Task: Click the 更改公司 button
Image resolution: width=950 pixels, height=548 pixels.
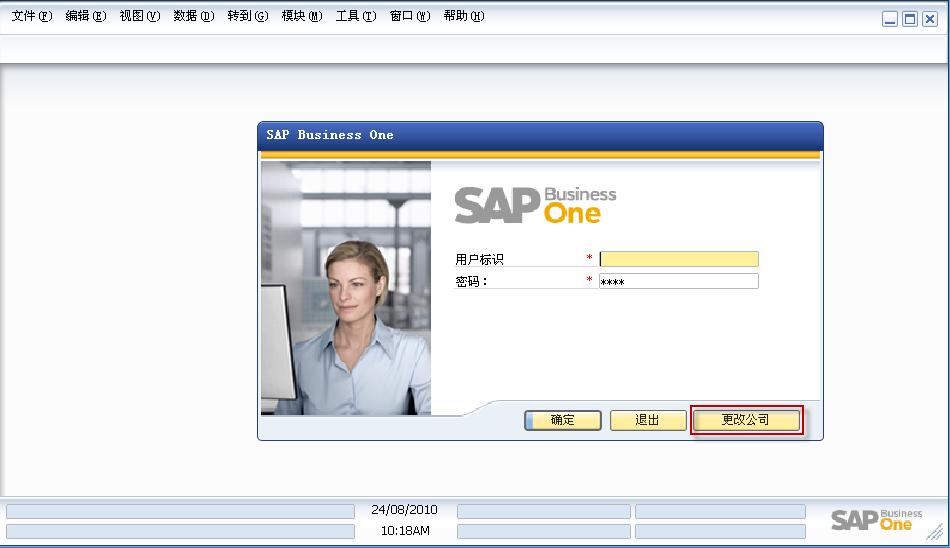Action: (746, 420)
